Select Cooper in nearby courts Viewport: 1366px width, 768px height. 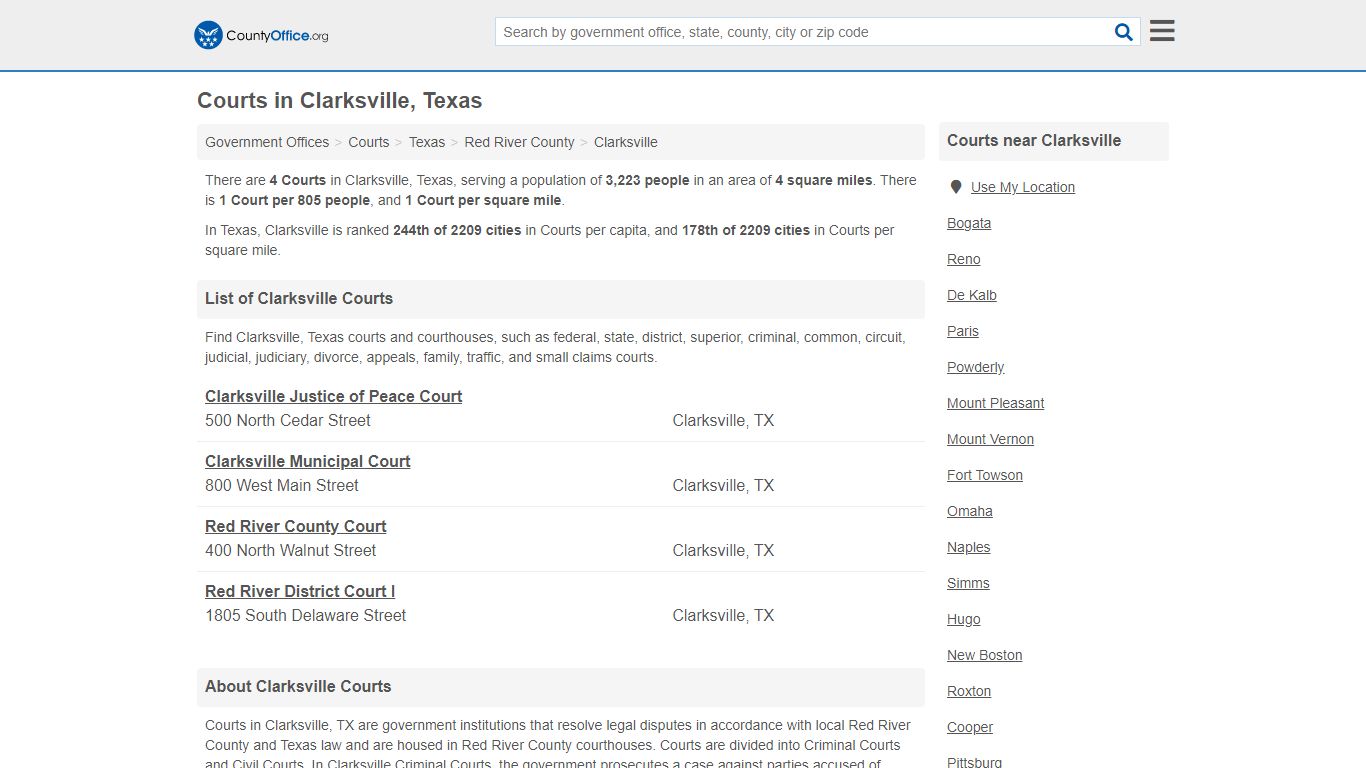[x=970, y=727]
